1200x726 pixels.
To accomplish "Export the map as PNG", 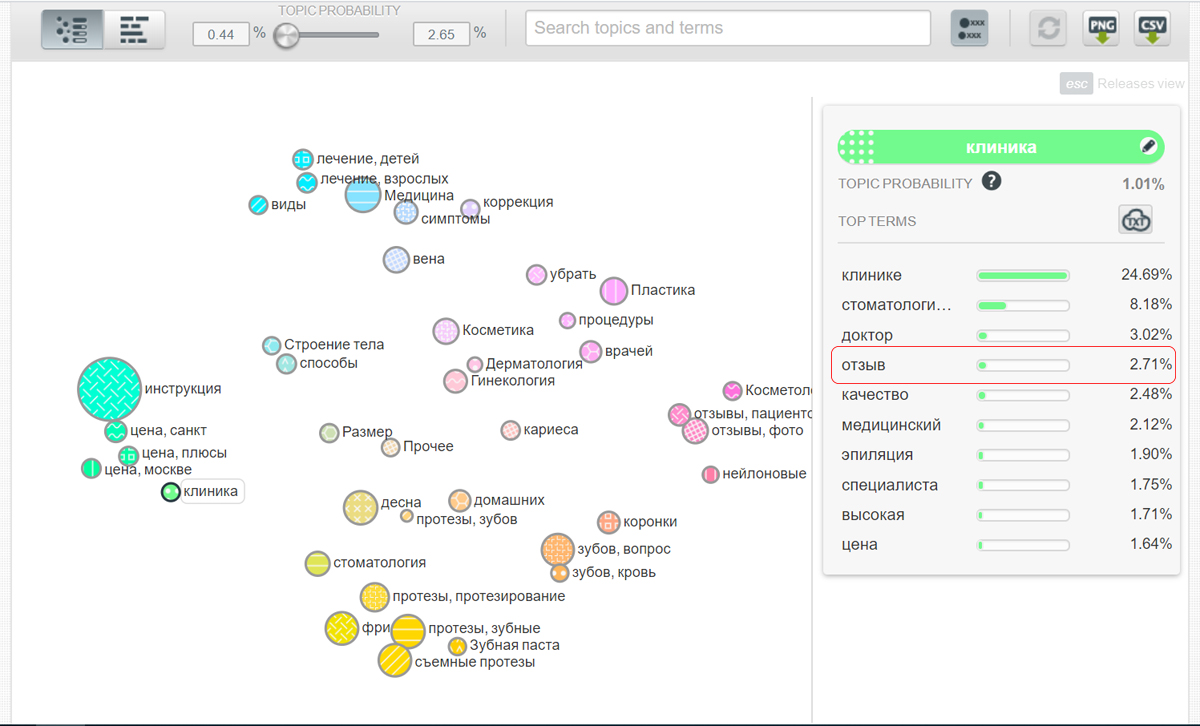I will click(1101, 29).
